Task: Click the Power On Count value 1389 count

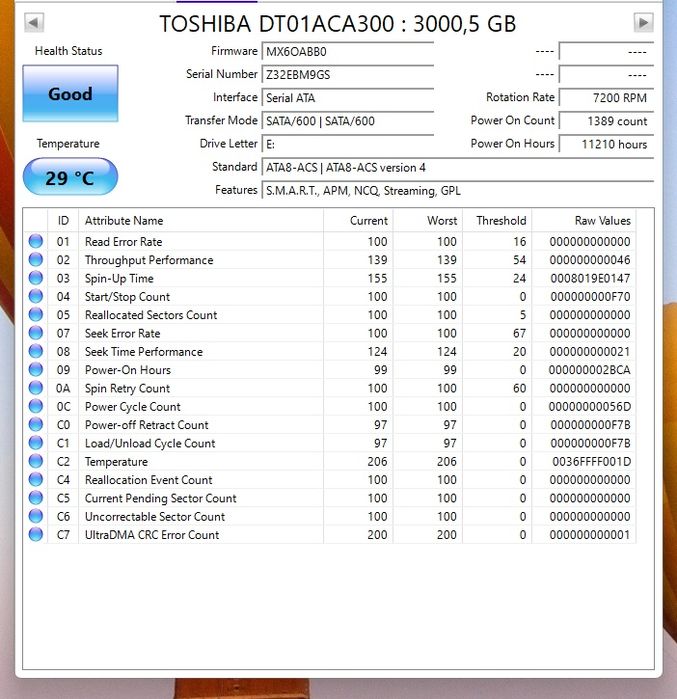Action: coord(607,121)
